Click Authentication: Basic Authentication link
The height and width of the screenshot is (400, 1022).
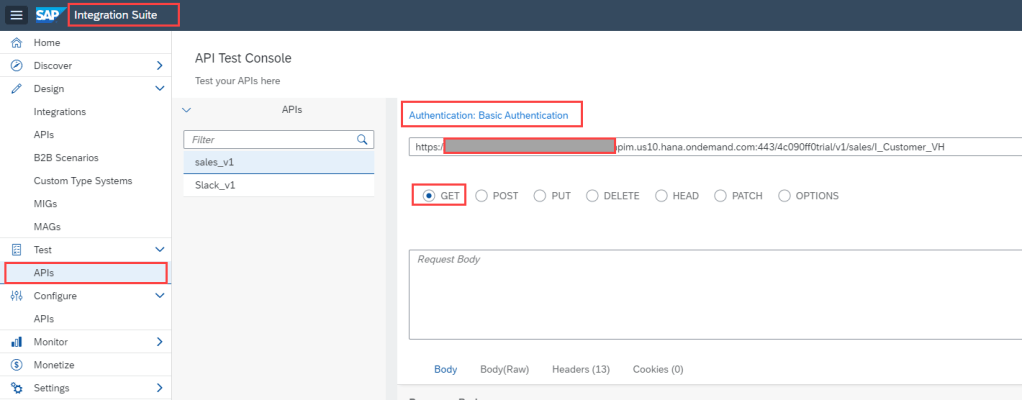489,116
